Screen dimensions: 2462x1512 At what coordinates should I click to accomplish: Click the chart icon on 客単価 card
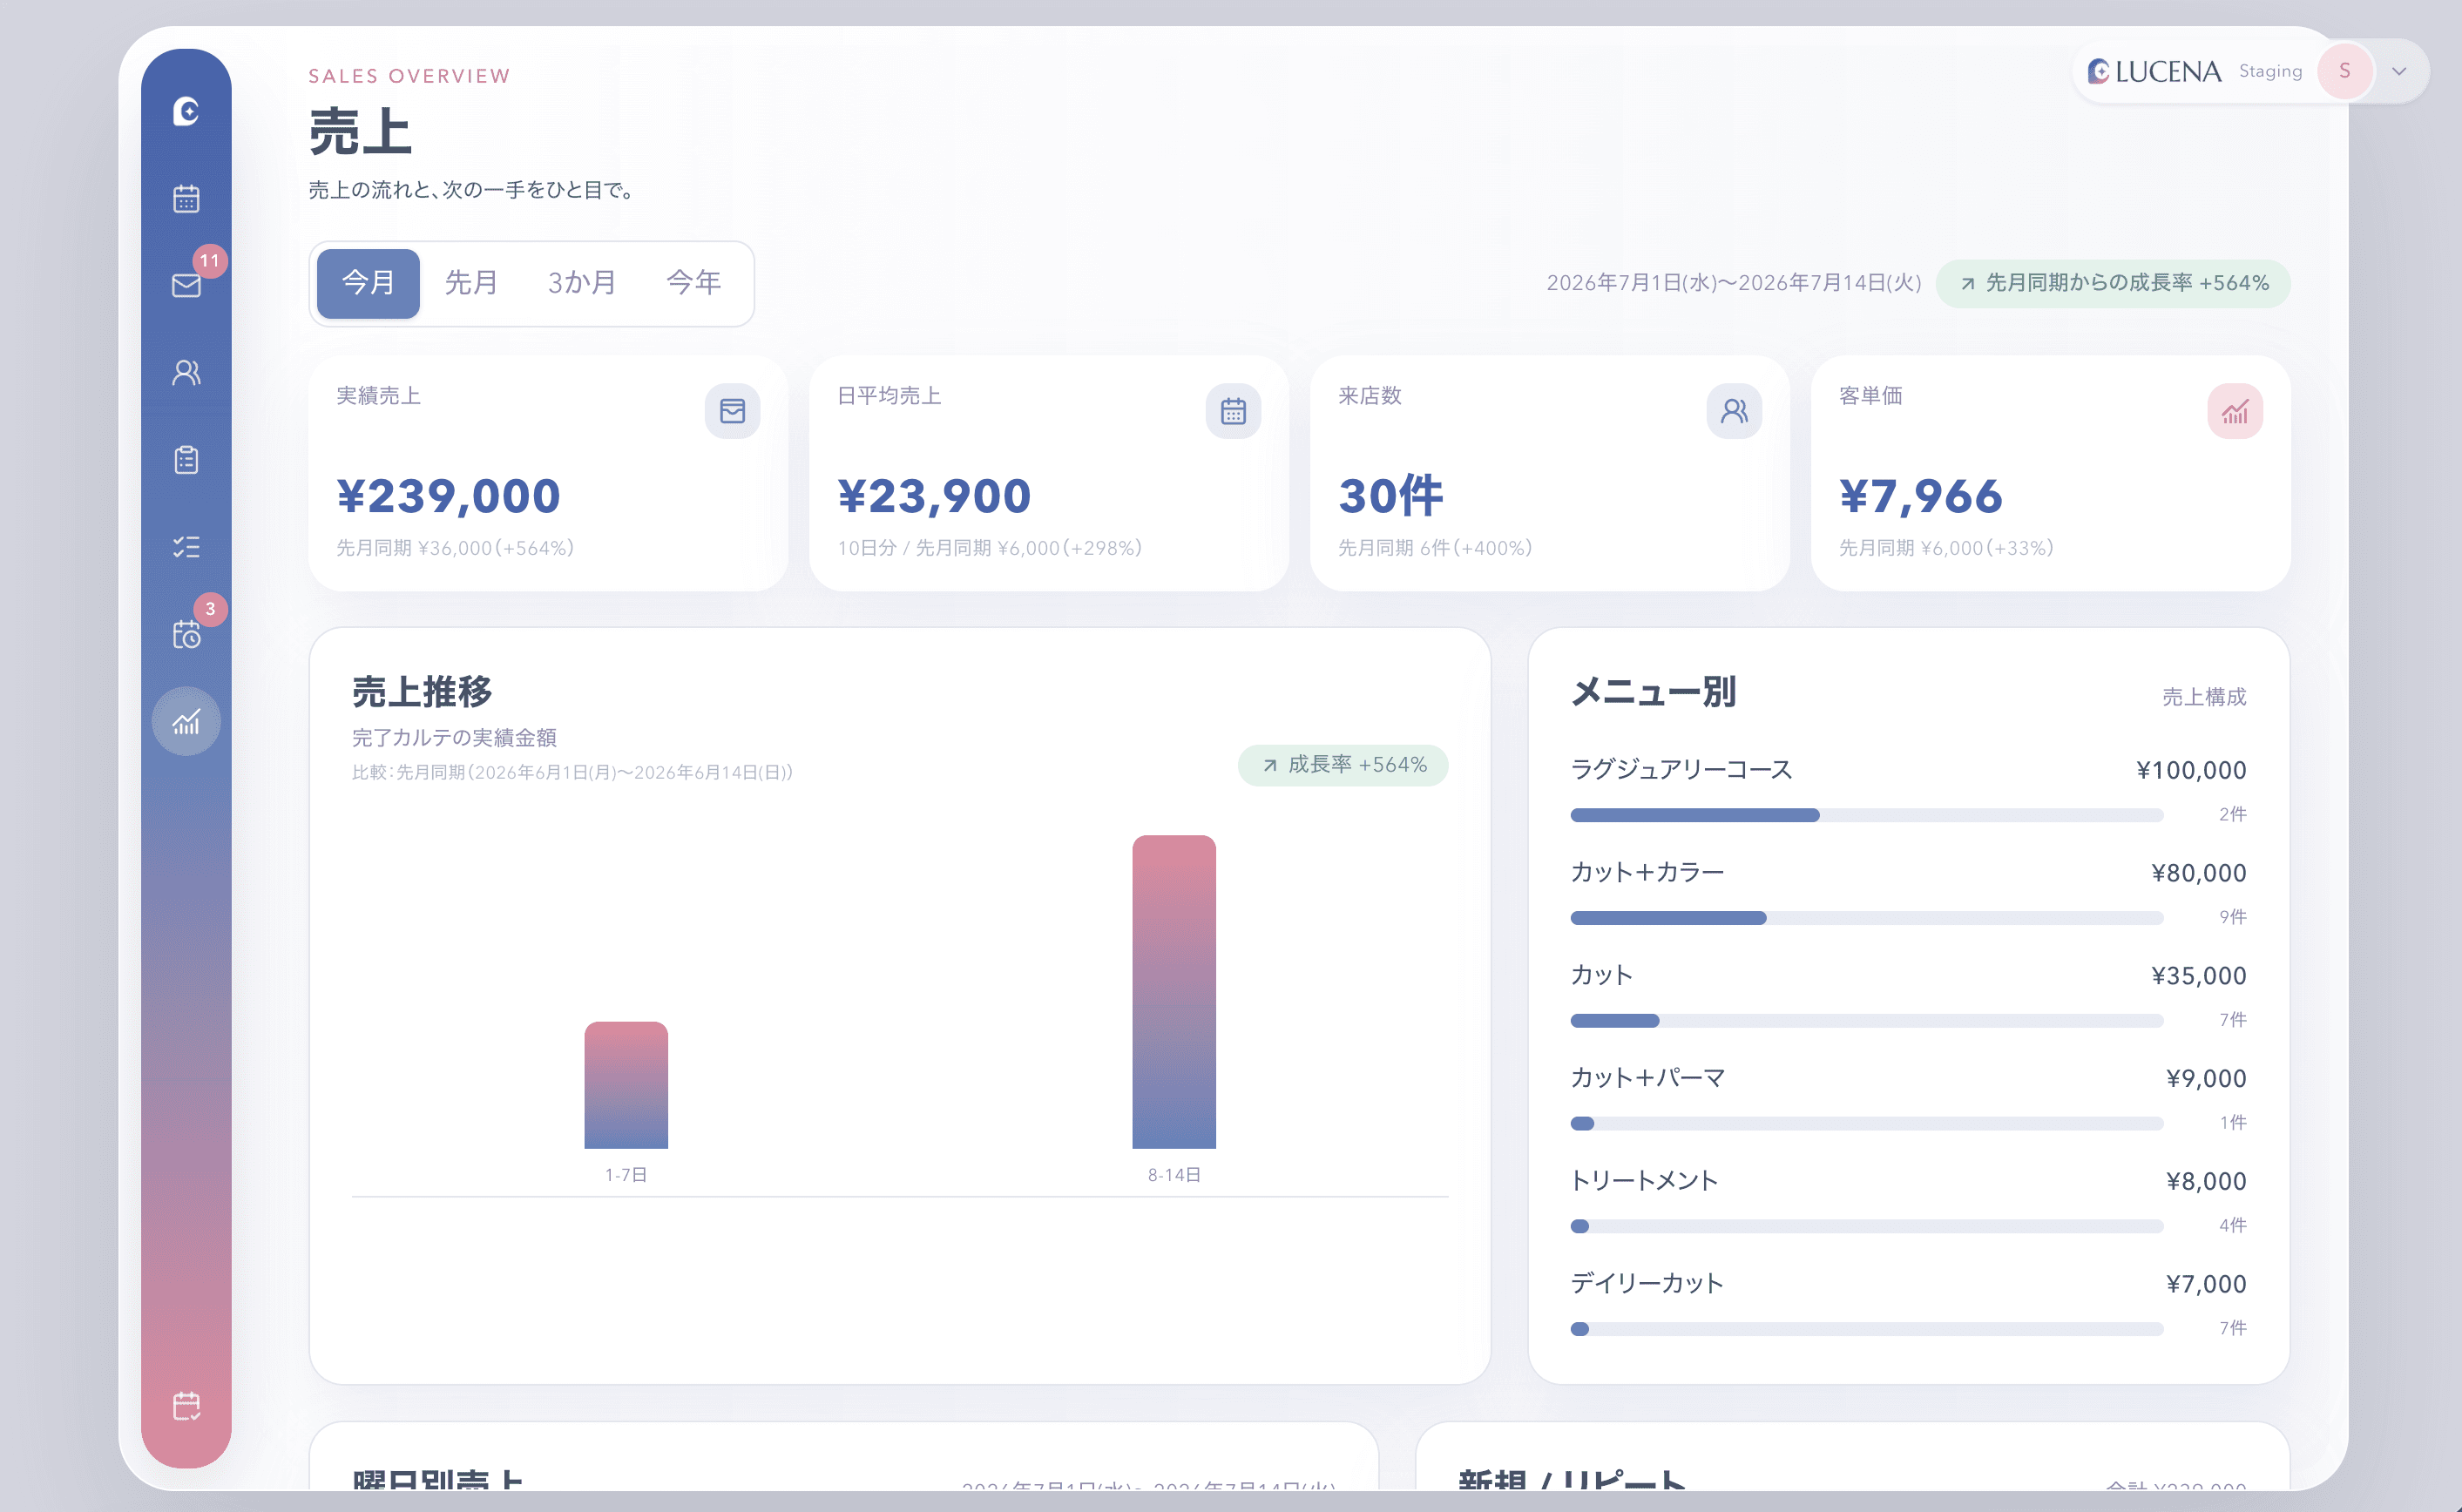point(2235,411)
